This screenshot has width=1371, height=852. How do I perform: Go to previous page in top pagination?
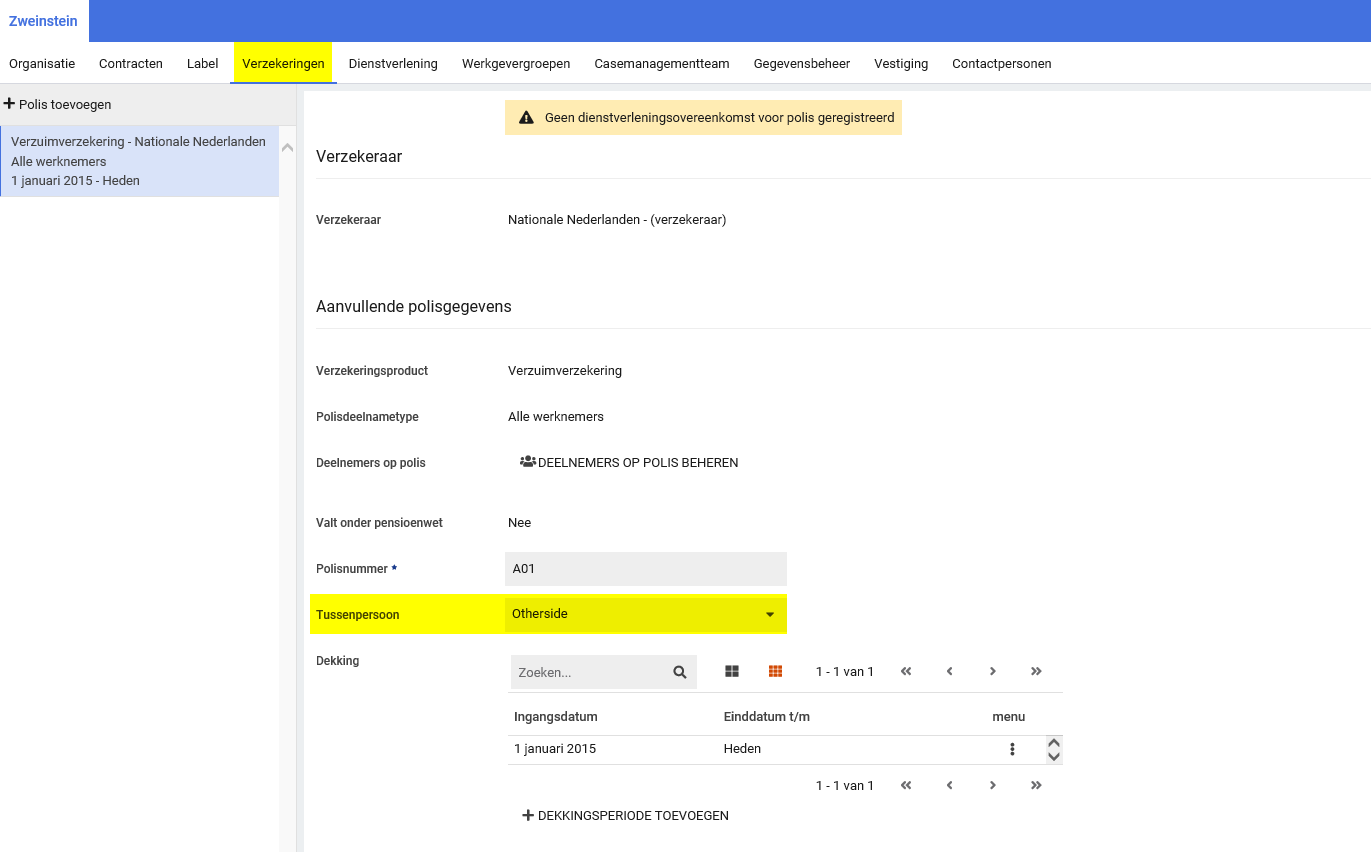coord(949,672)
